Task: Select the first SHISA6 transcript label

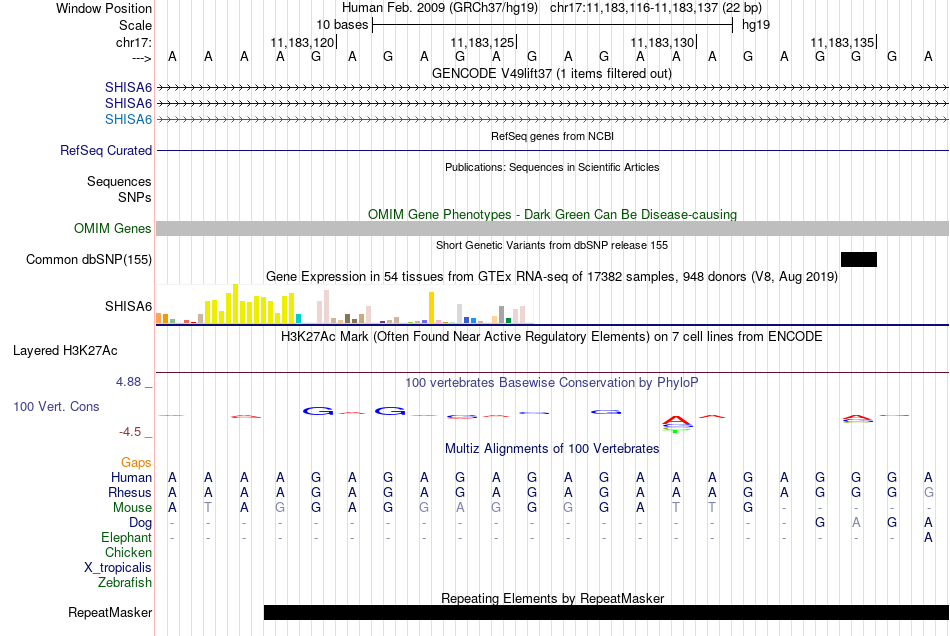Action: point(128,88)
